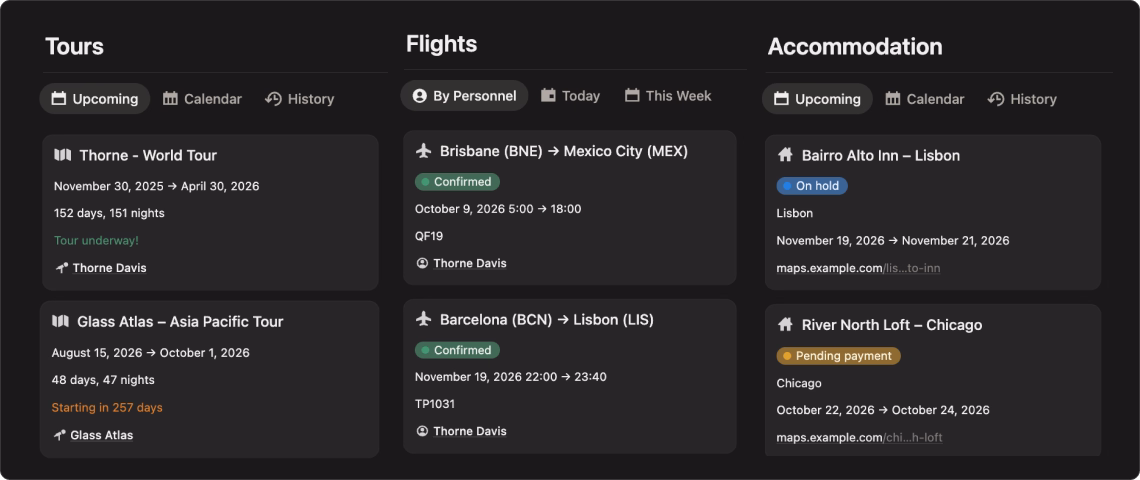Open the Glass Atlas – Asia Pacific Tour title

tap(180, 321)
